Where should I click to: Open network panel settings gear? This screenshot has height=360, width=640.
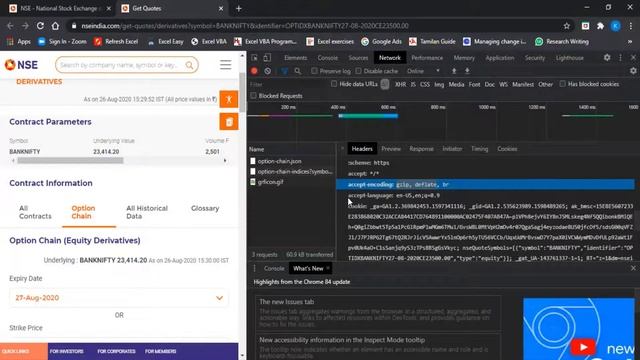click(x=633, y=71)
